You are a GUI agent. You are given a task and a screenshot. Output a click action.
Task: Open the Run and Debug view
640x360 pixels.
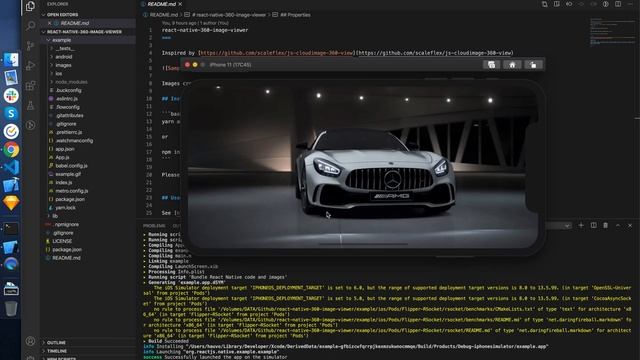30,66
